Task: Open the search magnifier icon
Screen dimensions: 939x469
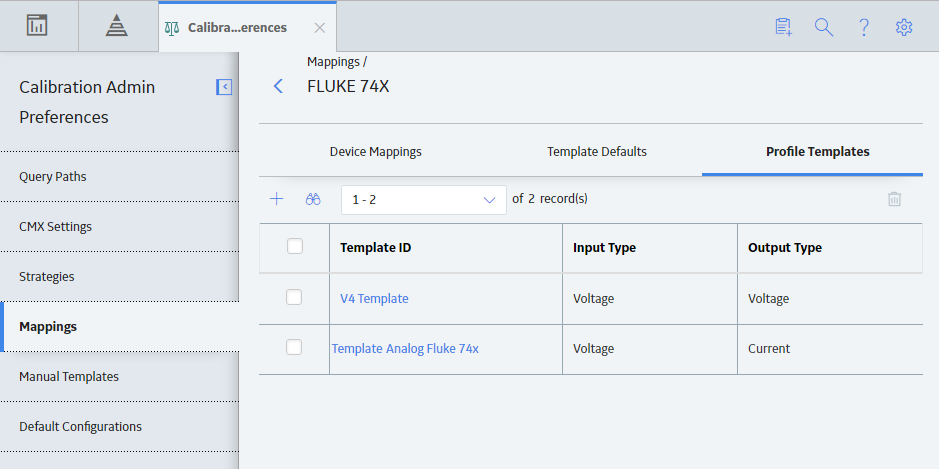Action: click(824, 27)
